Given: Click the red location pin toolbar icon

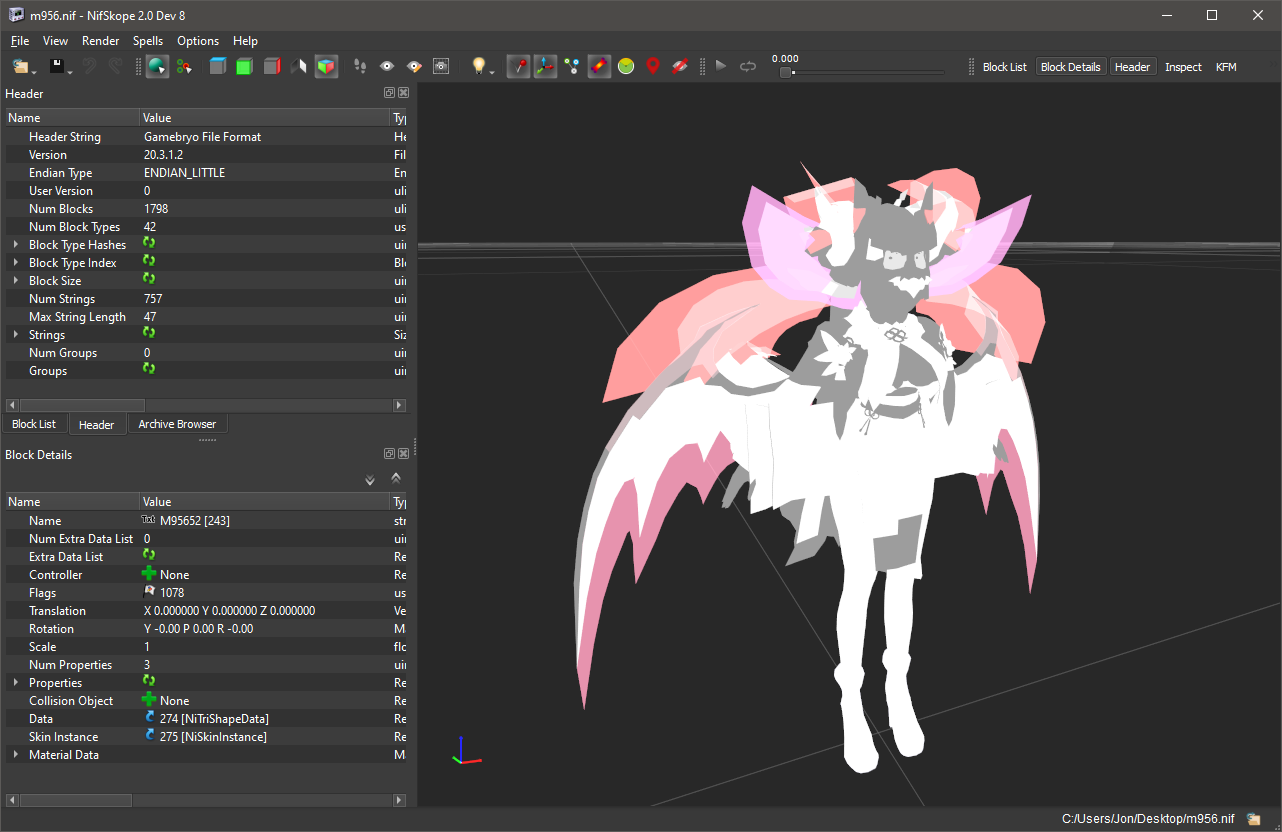Looking at the screenshot, I should point(652,66).
